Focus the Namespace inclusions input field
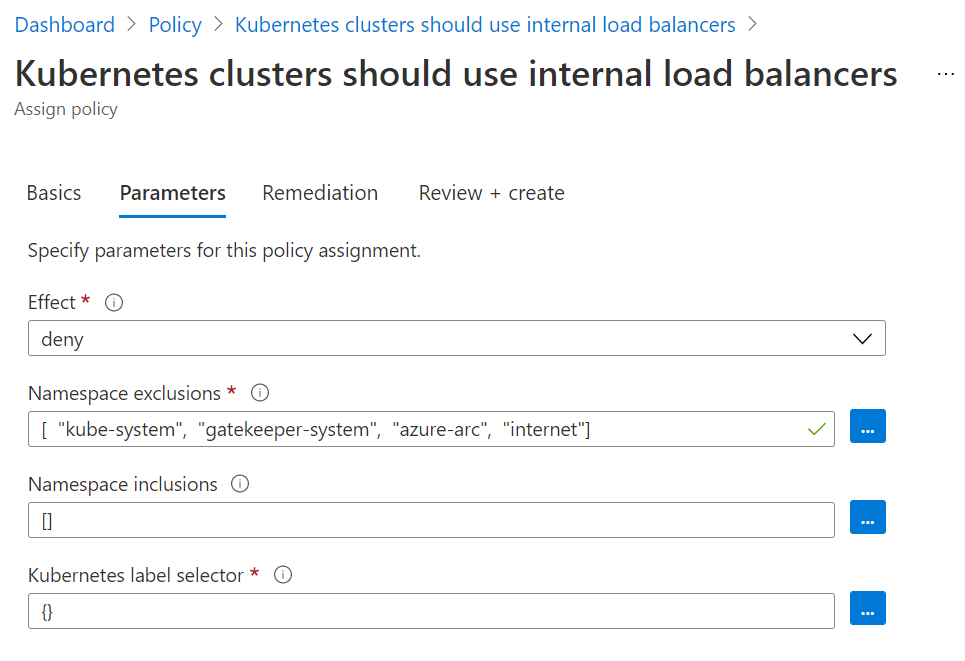The height and width of the screenshot is (661, 965). (x=431, y=520)
